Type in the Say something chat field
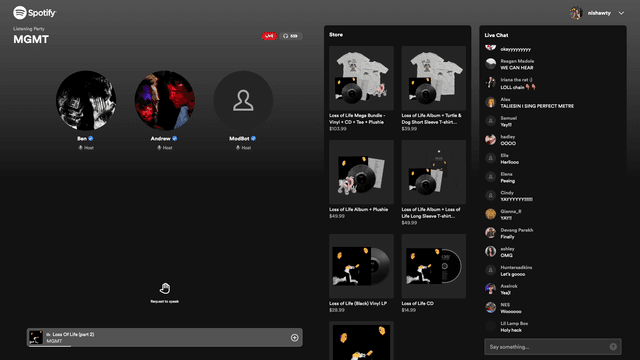This screenshot has height=360, width=640. (553, 347)
